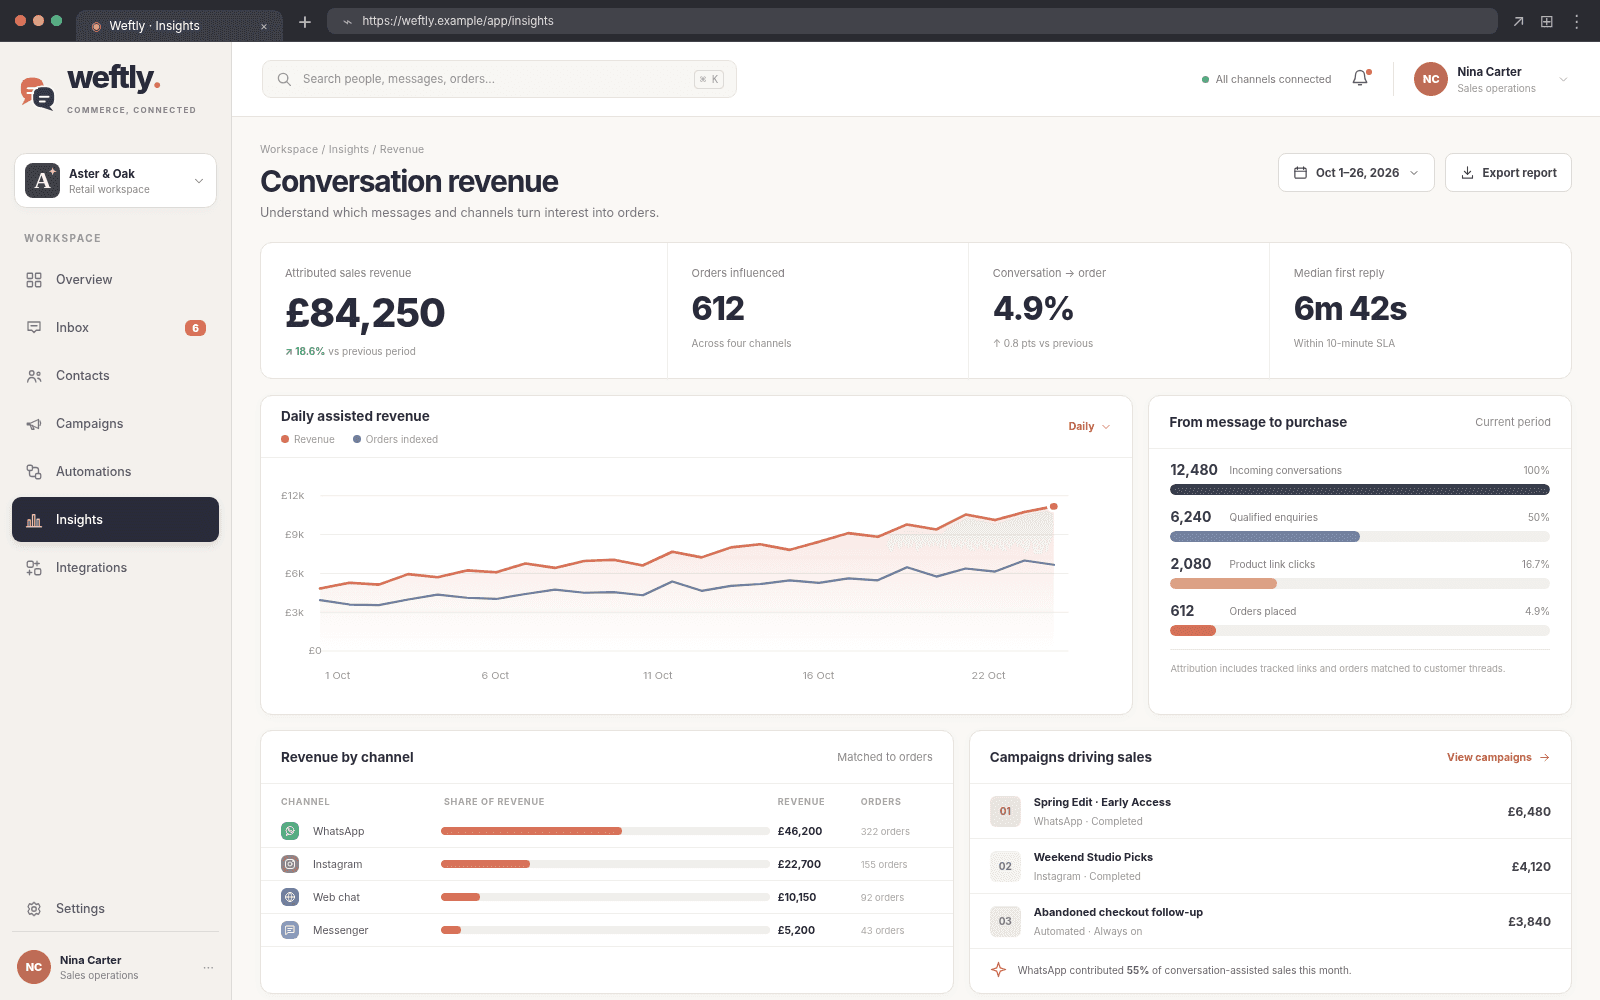The width and height of the screenshot is (1600, 1000).
Task: Open Inbox in sidebar
Action: tap(116, 328)
